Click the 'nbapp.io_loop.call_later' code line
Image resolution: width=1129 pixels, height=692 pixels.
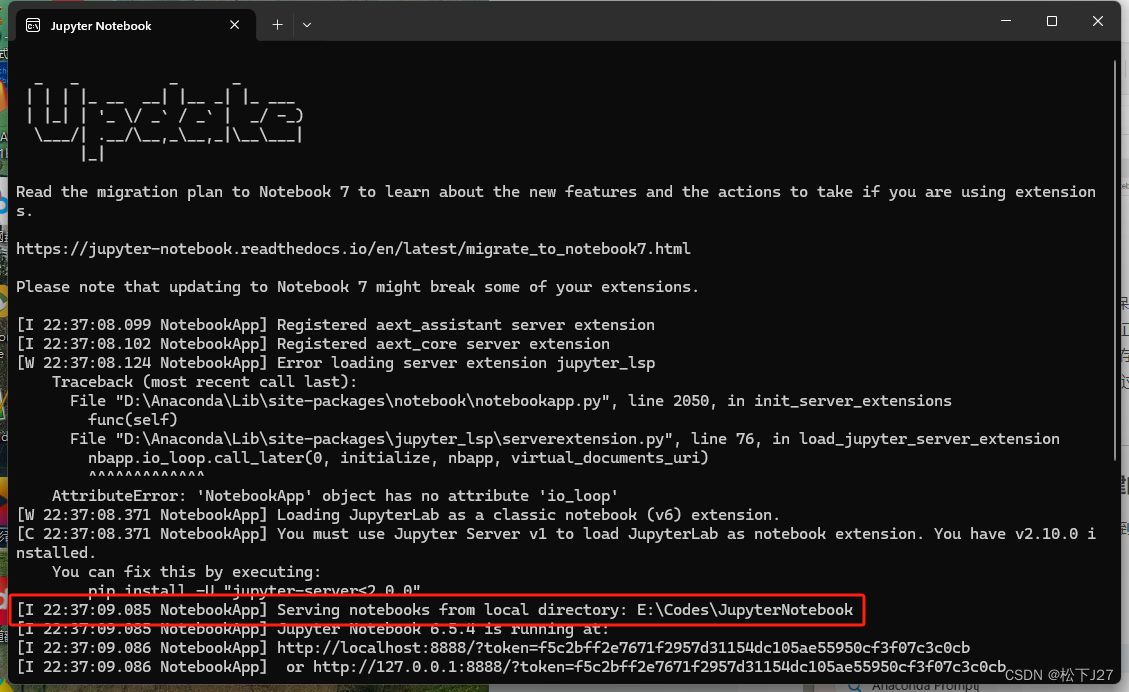(x=398, y=458)
